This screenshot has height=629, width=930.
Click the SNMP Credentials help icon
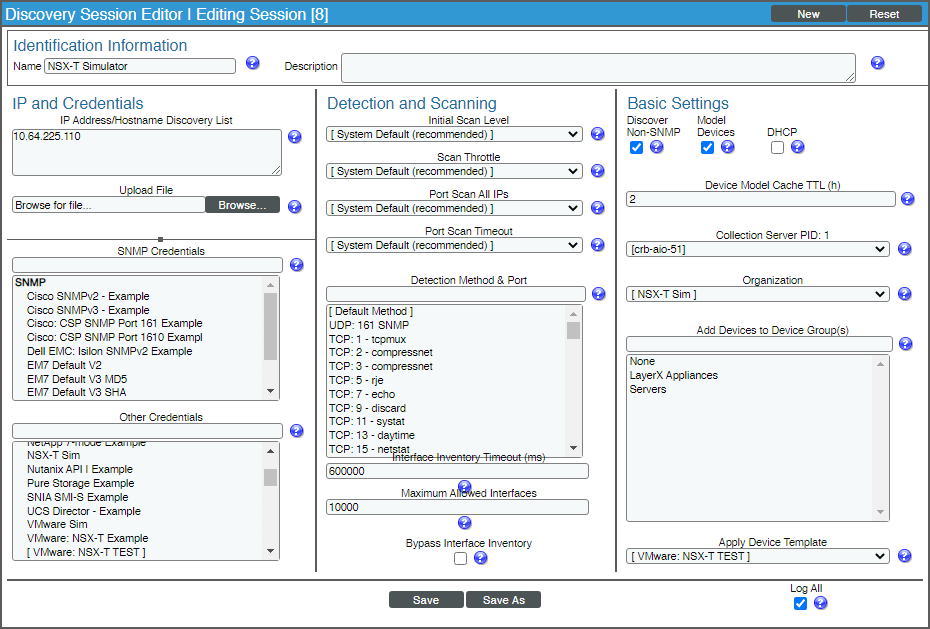296,265
